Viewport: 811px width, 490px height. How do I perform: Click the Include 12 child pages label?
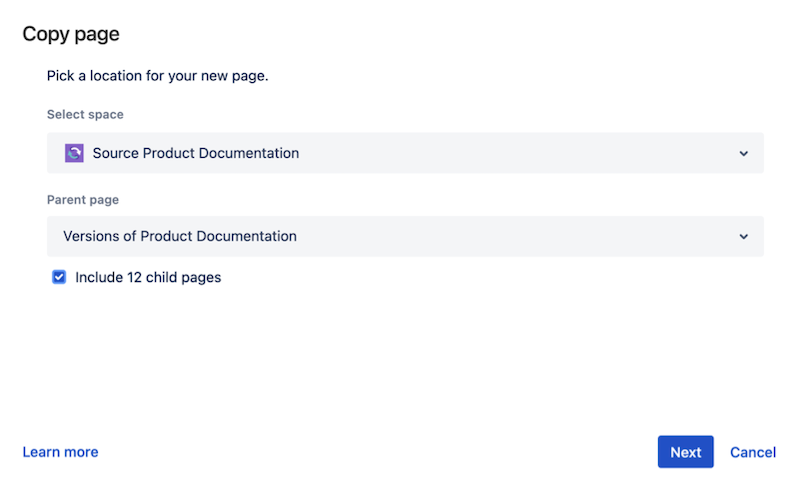tap(148, 278)
